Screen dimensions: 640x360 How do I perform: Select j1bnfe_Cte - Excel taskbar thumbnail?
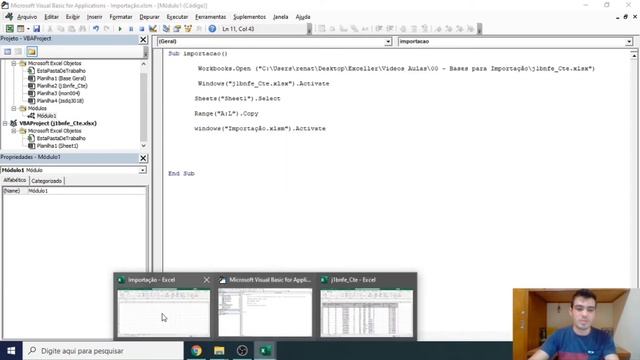point(367,313)
